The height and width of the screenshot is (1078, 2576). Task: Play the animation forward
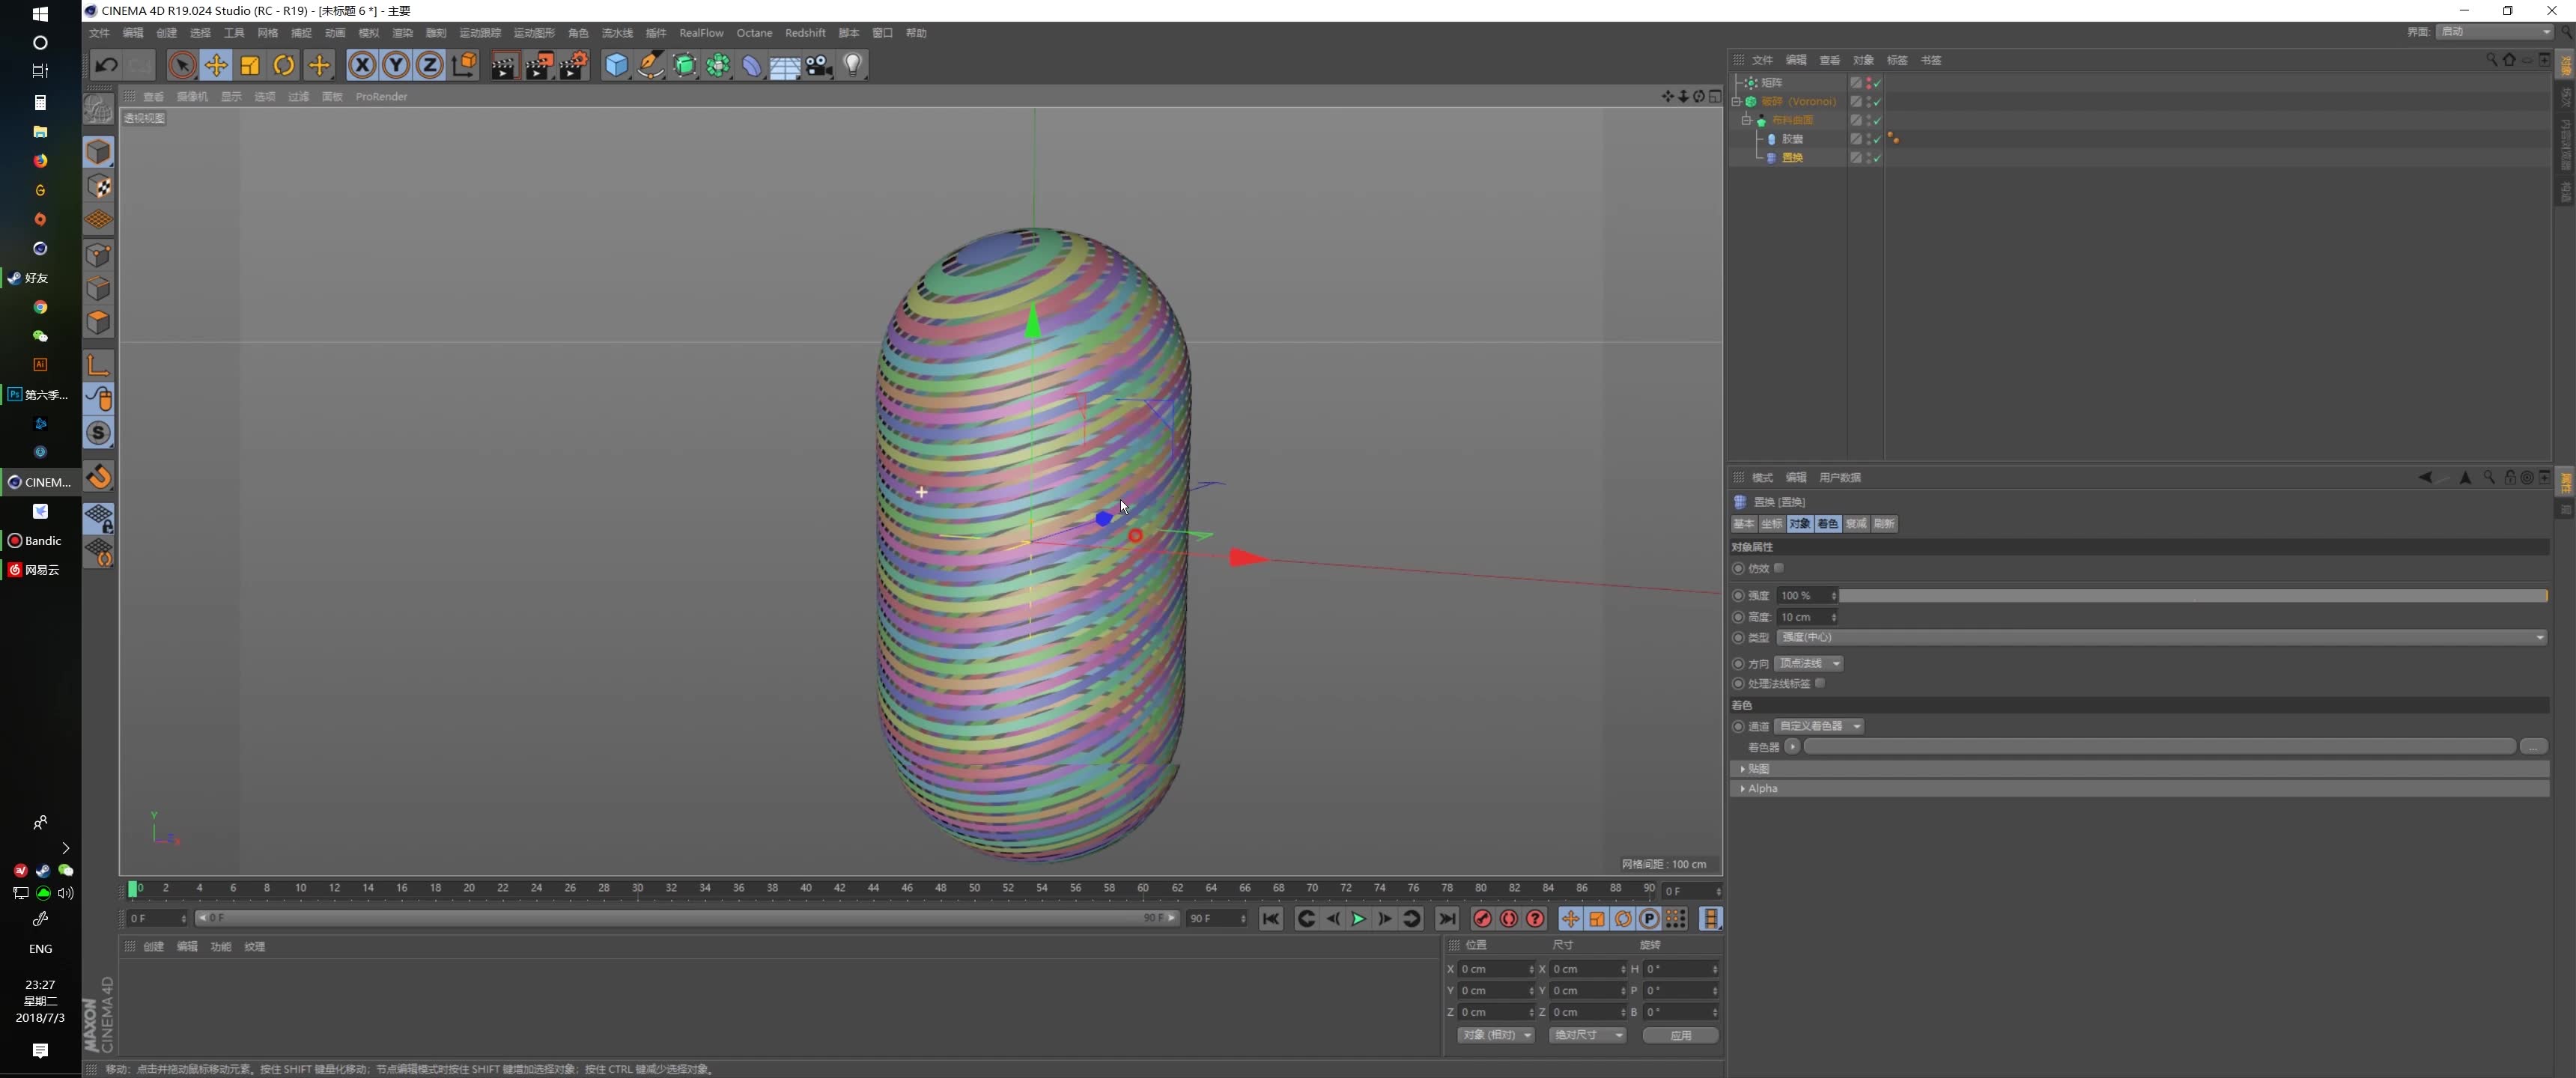1358,919
